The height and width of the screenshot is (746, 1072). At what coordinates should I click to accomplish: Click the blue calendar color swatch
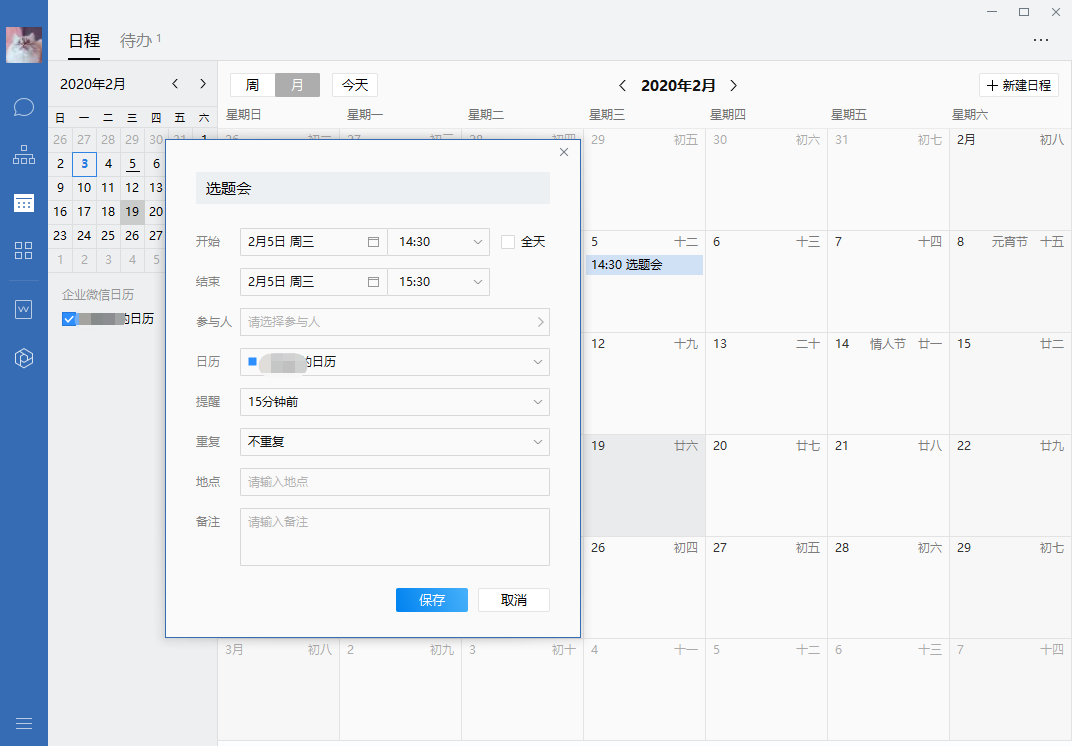tap(252, 361)
